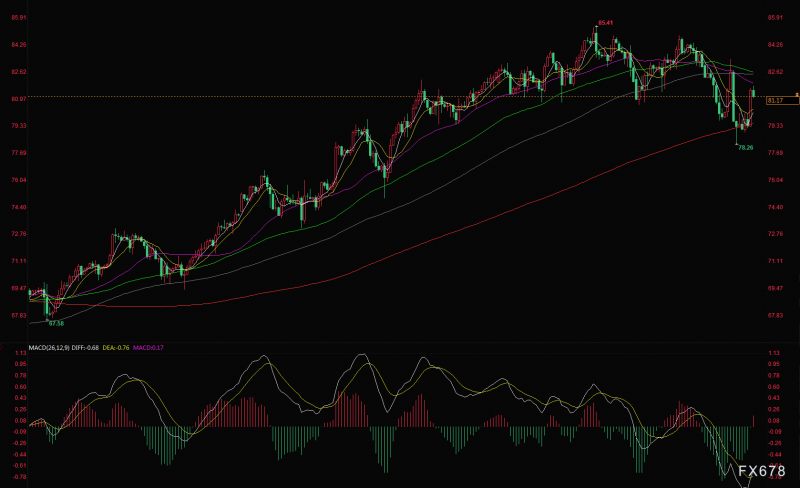800x488 pixels.
Task: Click 72.76 on the right price axis
Action: point(775,234)
